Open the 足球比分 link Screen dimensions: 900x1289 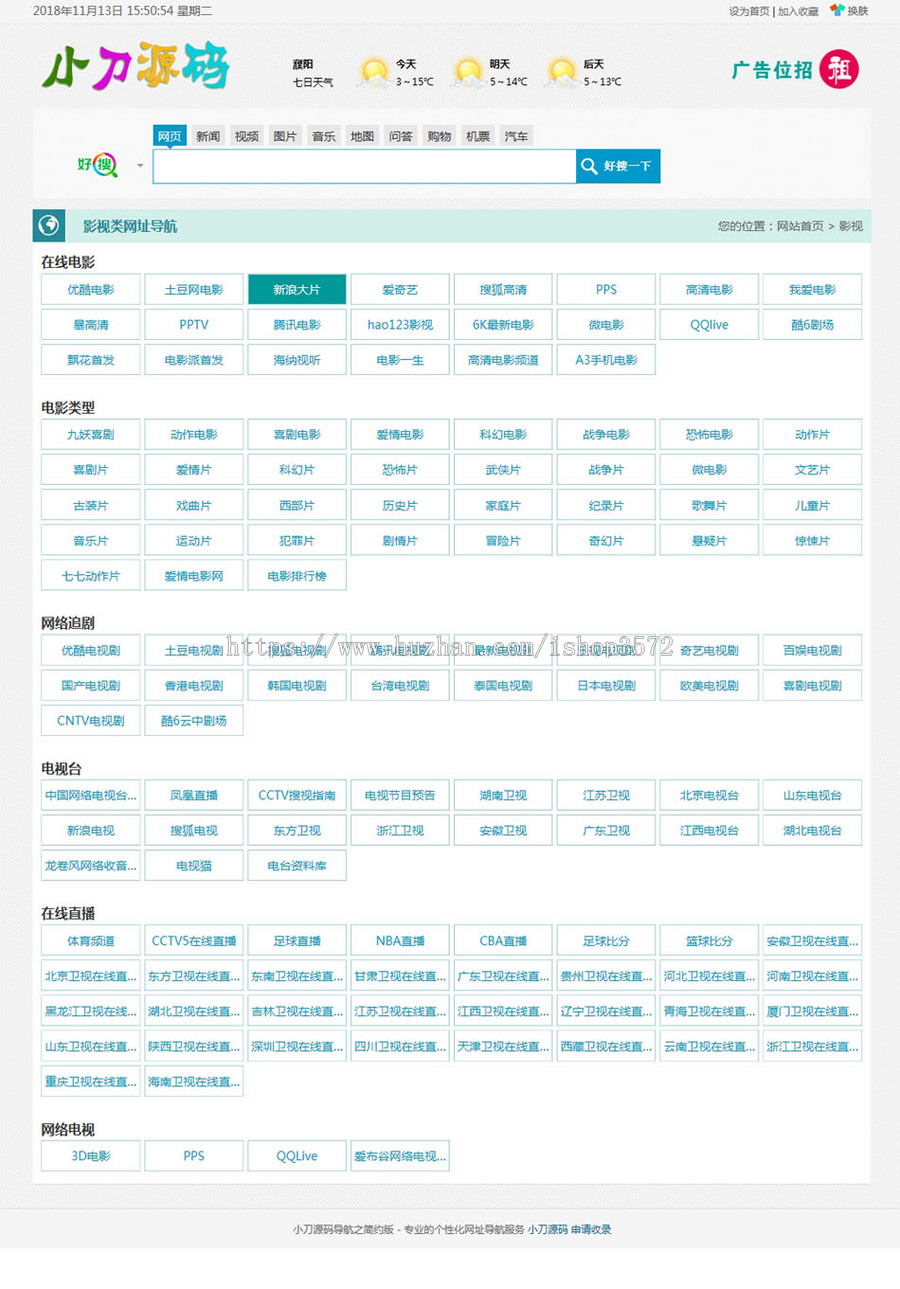click(606, 941)
